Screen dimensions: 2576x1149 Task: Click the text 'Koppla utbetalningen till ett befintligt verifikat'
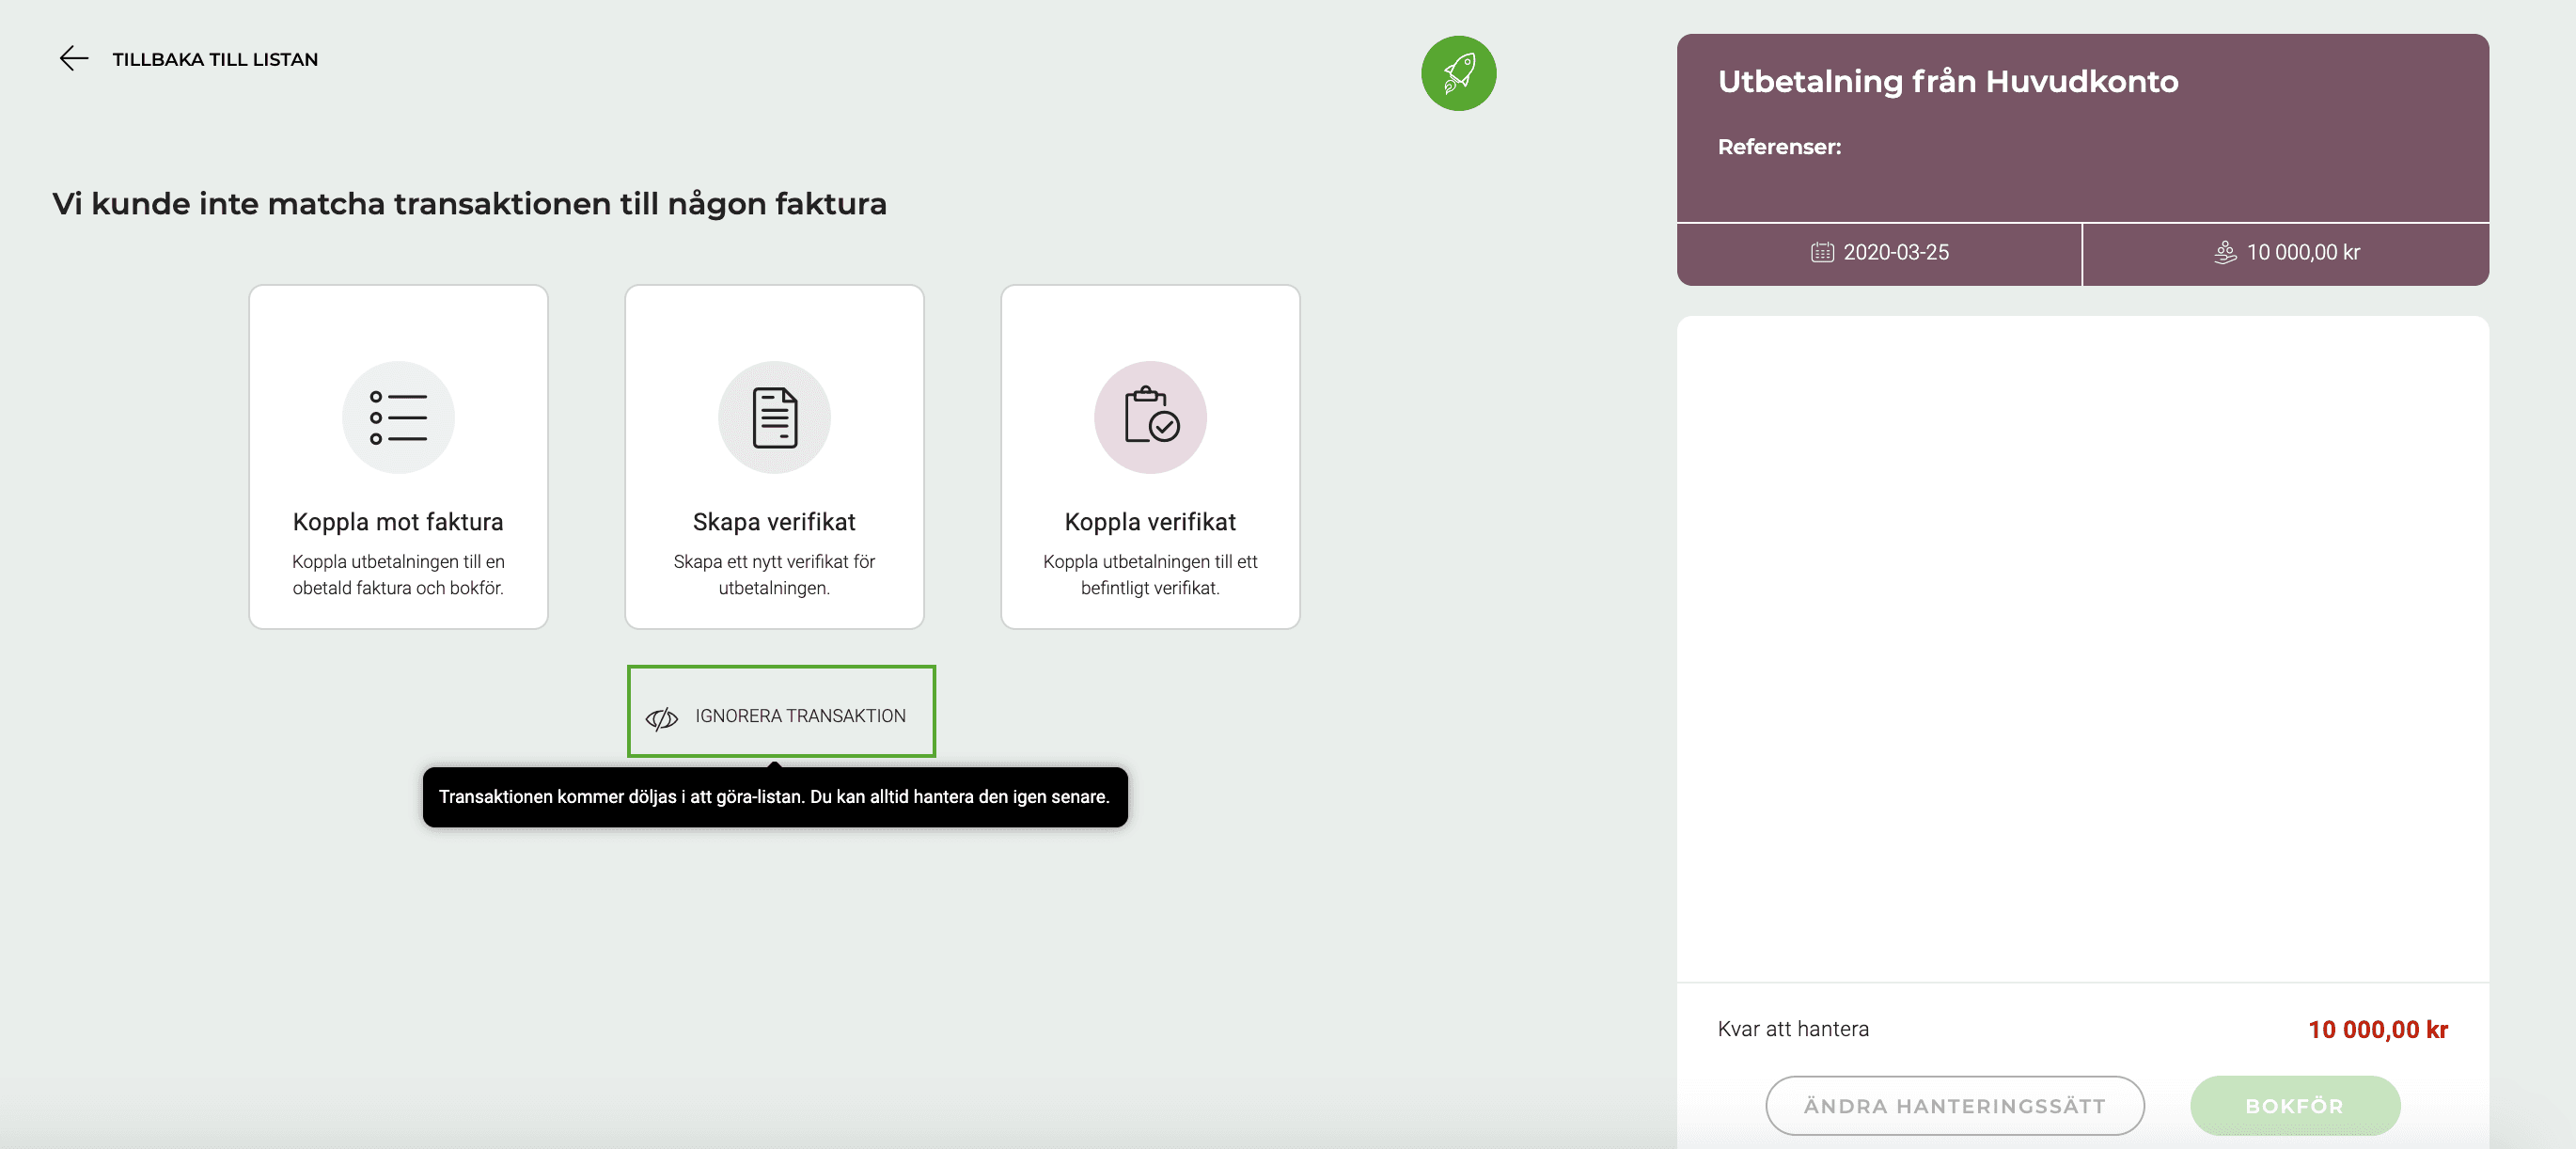(x=1150, y=575)
